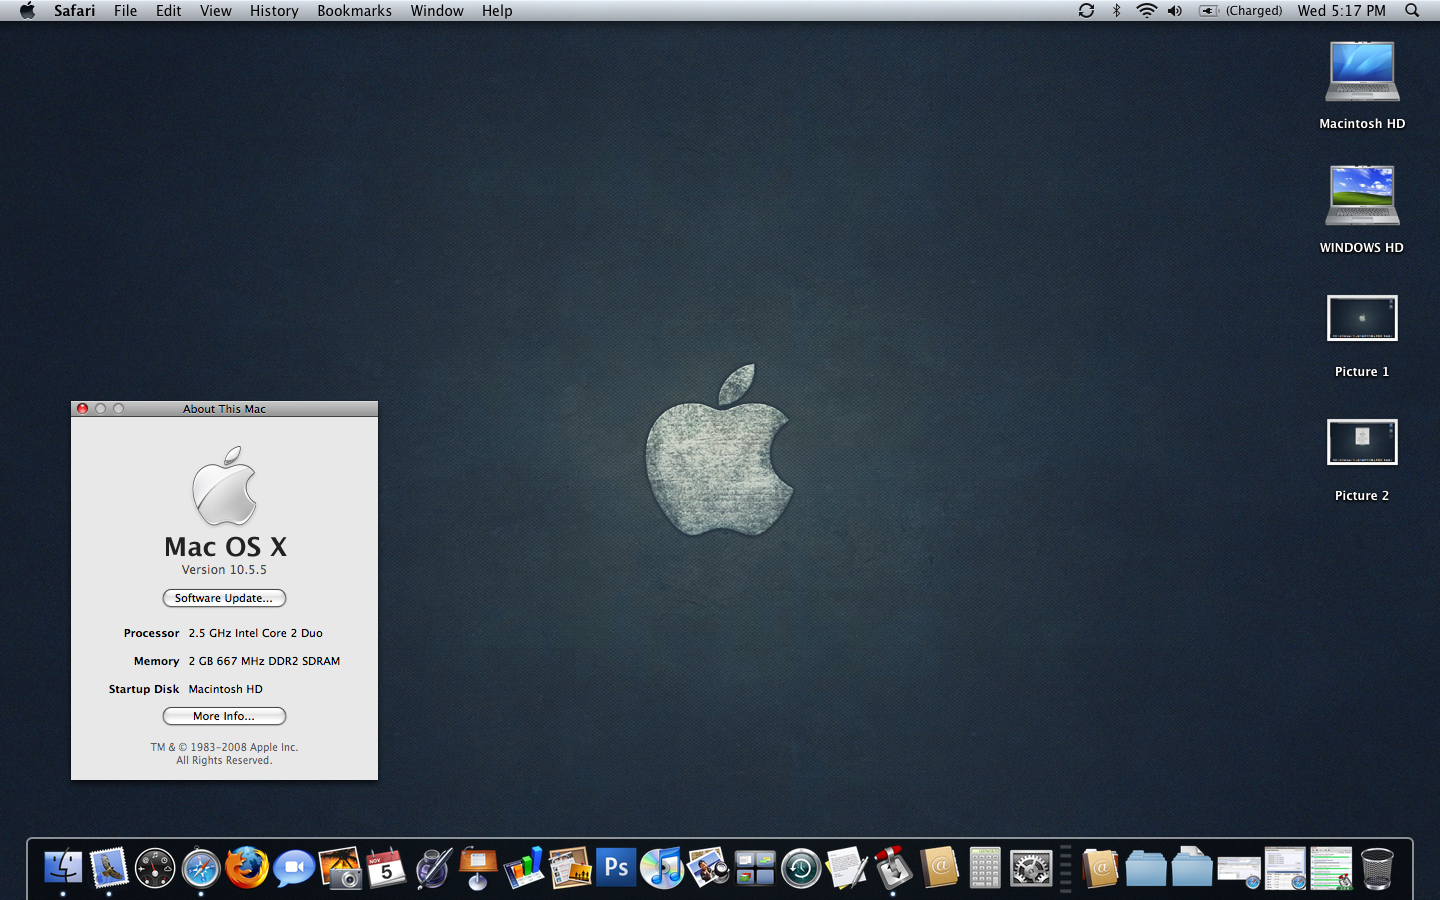This screenshot has width=1440, height=900.
Task: Open the iCal calendar icon
Action: pyautogui.click(x=386, y=868)
